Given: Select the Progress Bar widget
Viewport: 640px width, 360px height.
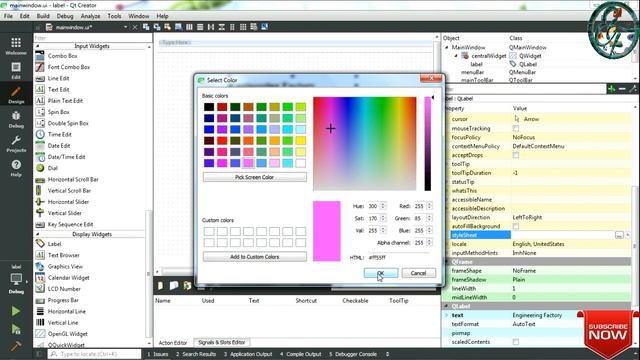Looking at the screenshot, I should click(x=63, y=300).
